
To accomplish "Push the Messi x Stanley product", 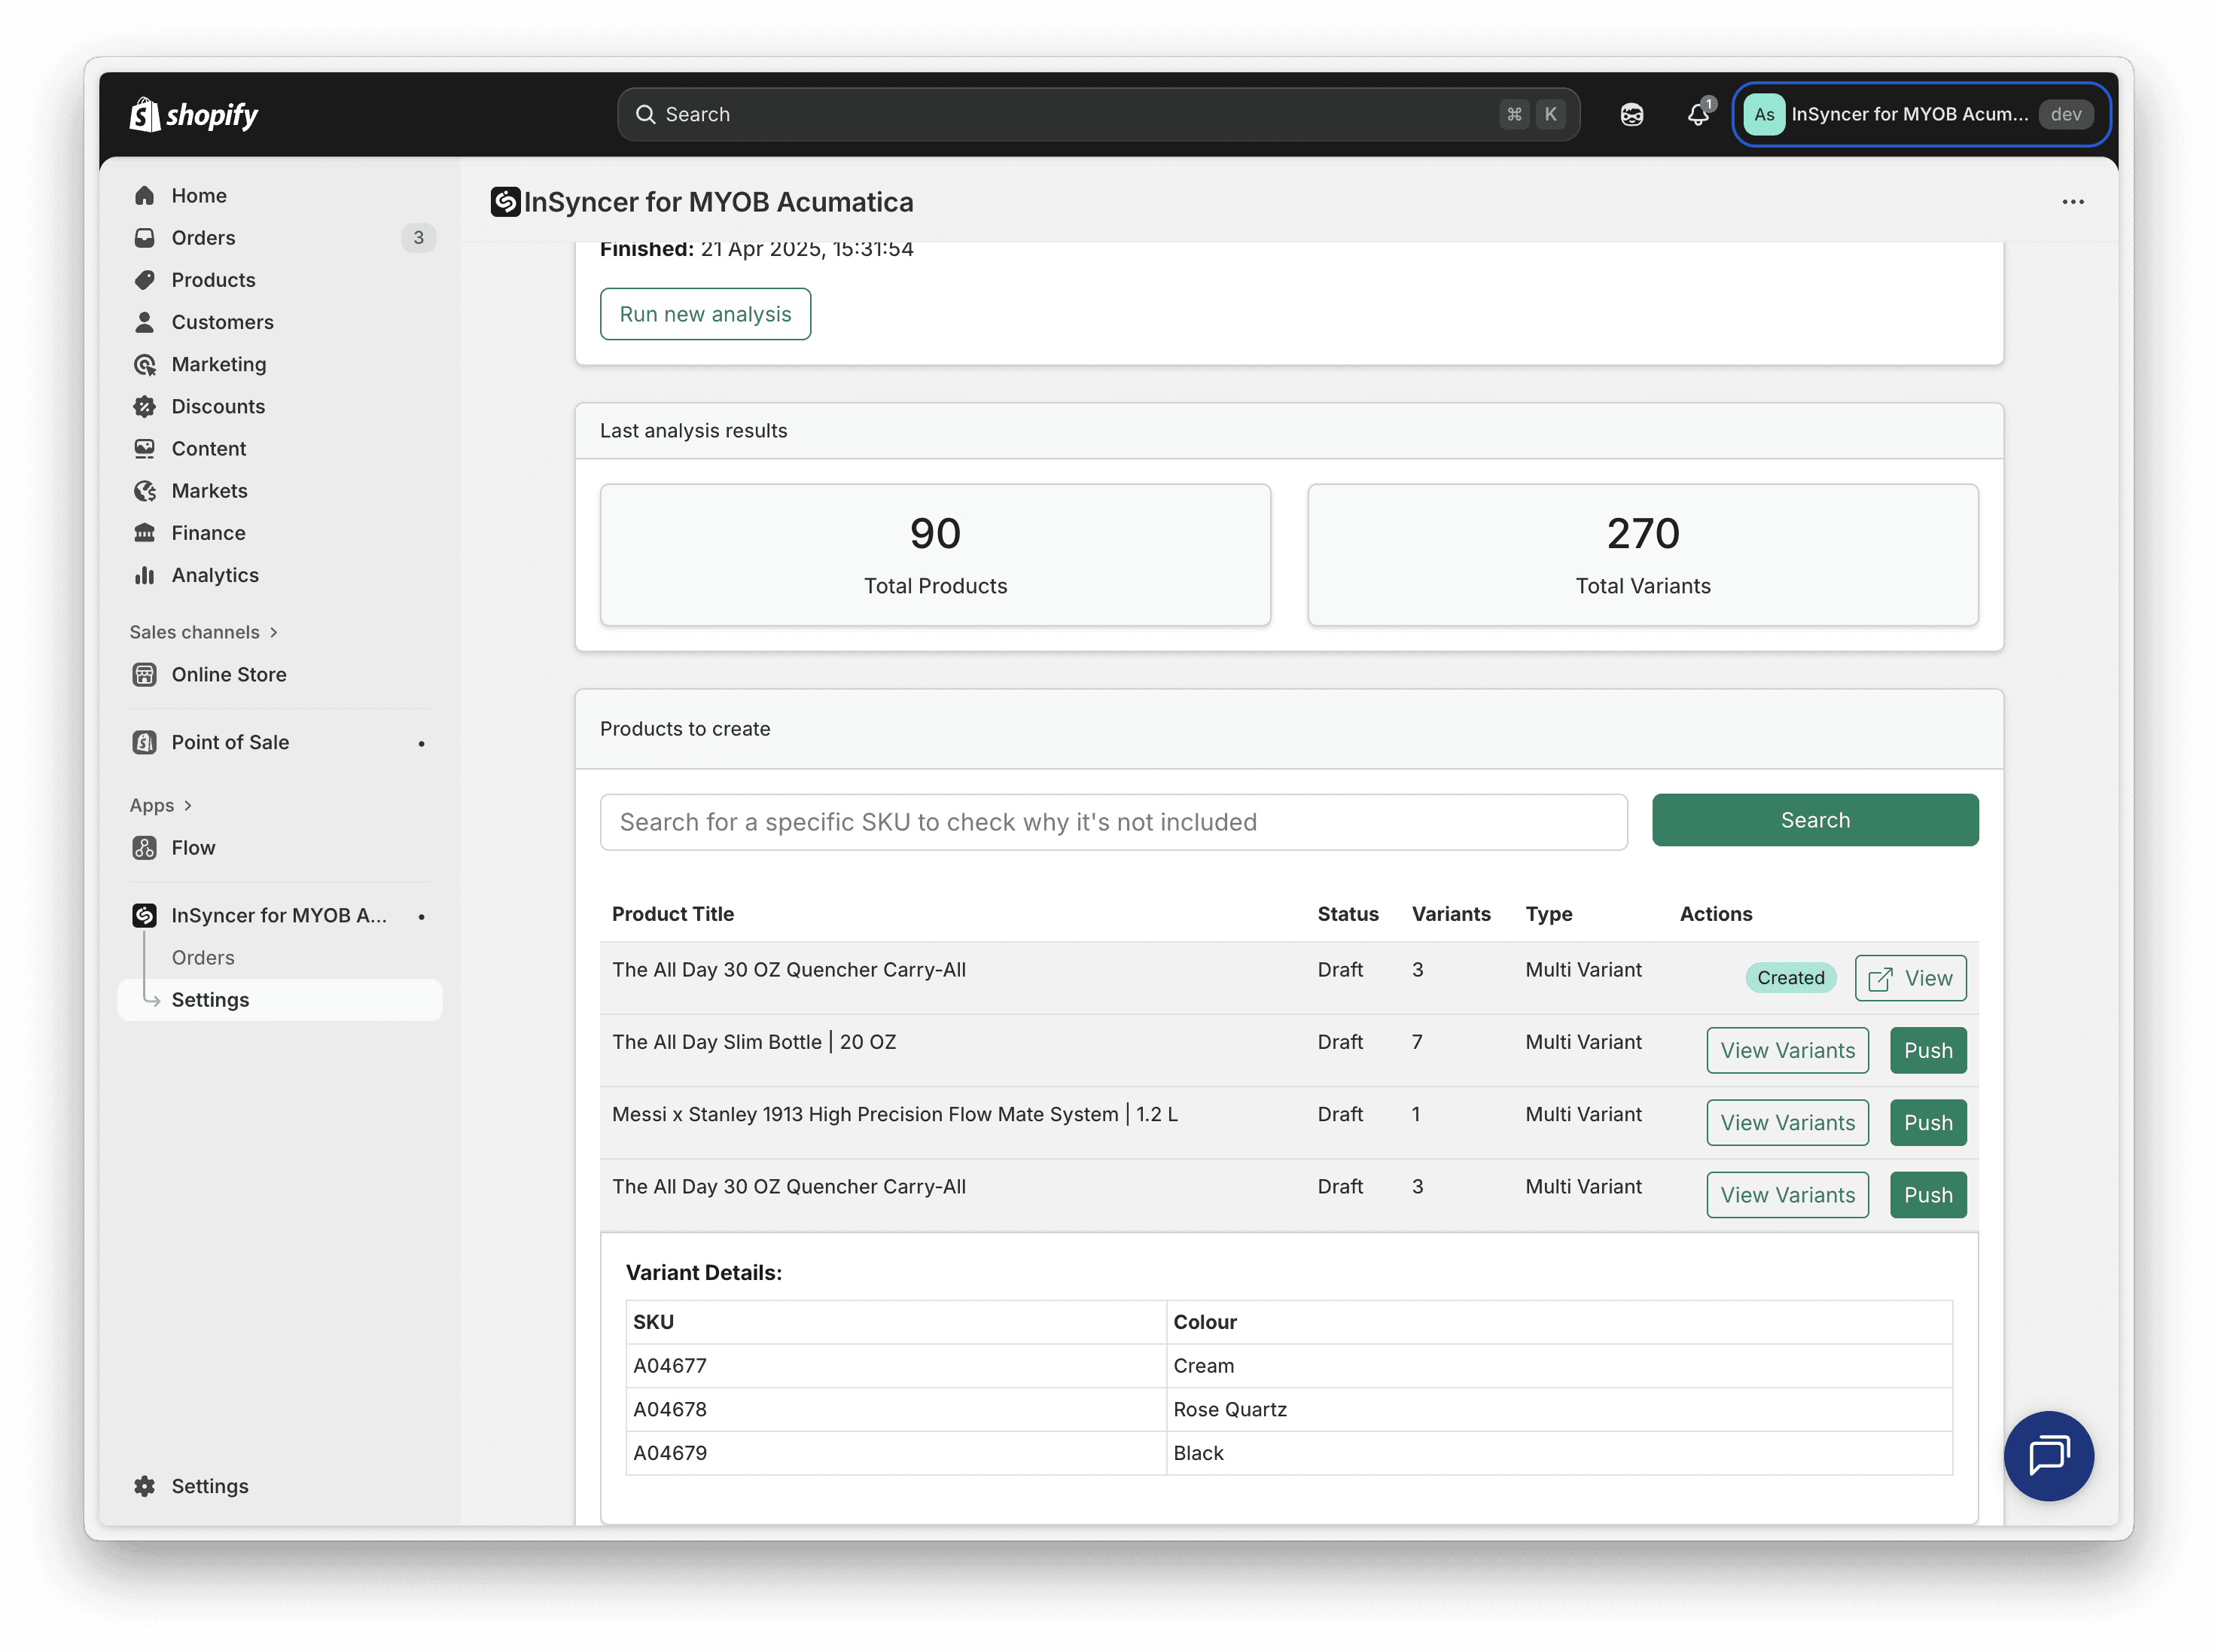I will point(1928,1123).
